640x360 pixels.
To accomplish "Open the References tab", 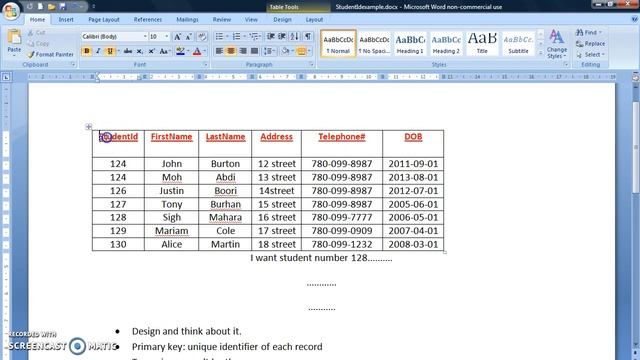I will (x=148, y=20).
